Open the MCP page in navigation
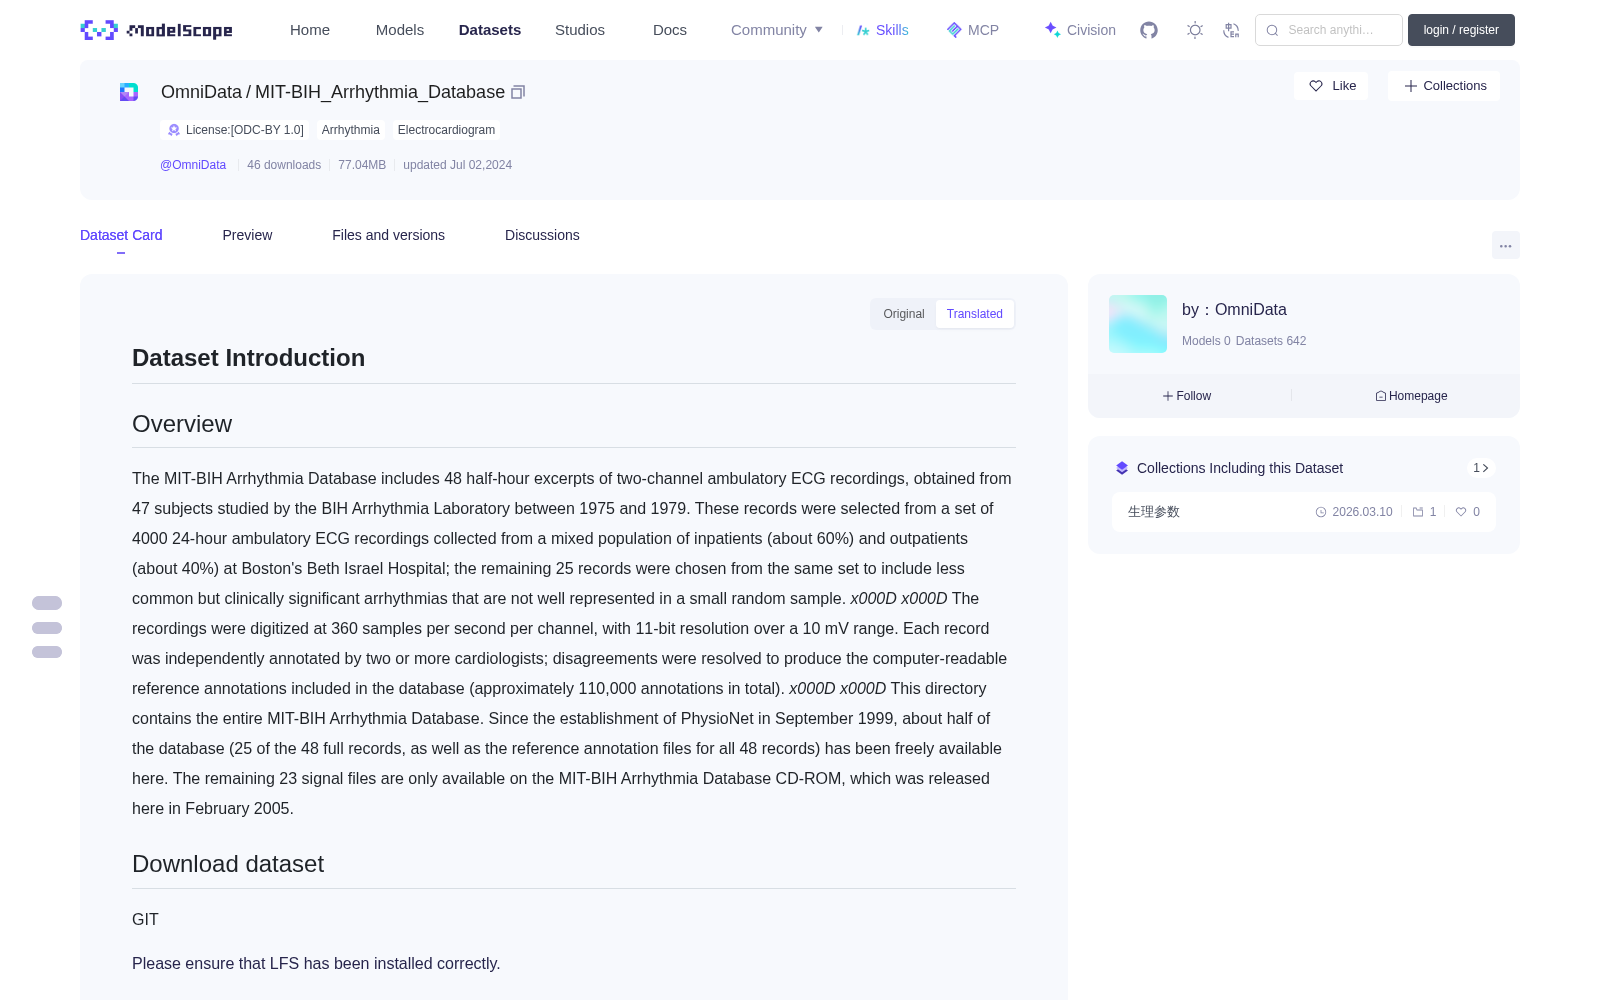 tap(973, 30)
